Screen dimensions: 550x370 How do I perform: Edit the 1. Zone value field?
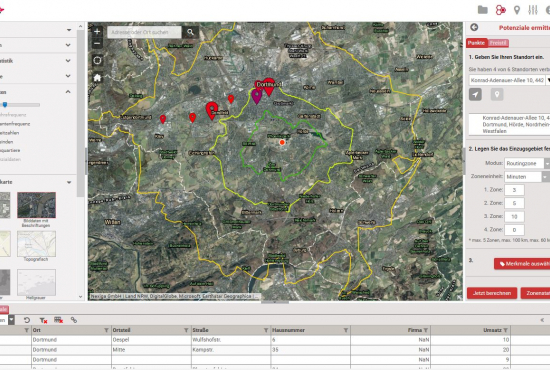pyautogui.click(x=514, y=190)
